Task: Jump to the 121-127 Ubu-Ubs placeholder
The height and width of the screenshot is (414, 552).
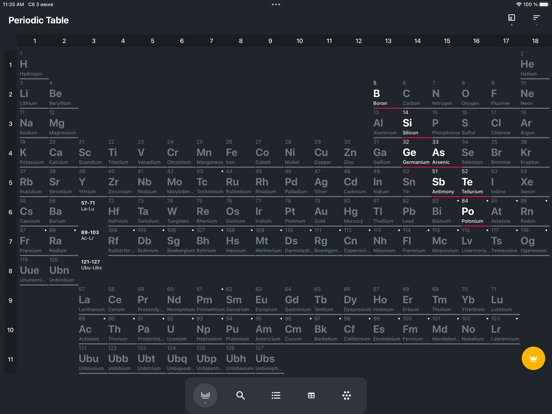Action: 91,265
